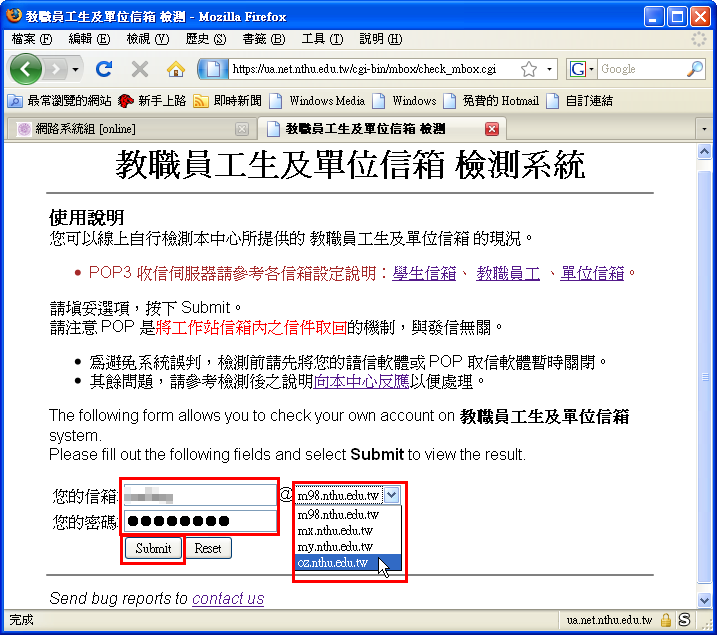Click the S icon in status bar
Screen dimensions: 717x635
tap(684, 620)
